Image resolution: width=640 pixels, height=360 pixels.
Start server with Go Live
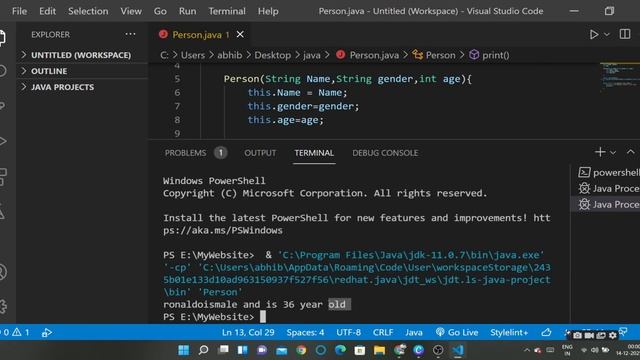coord(457,332)
